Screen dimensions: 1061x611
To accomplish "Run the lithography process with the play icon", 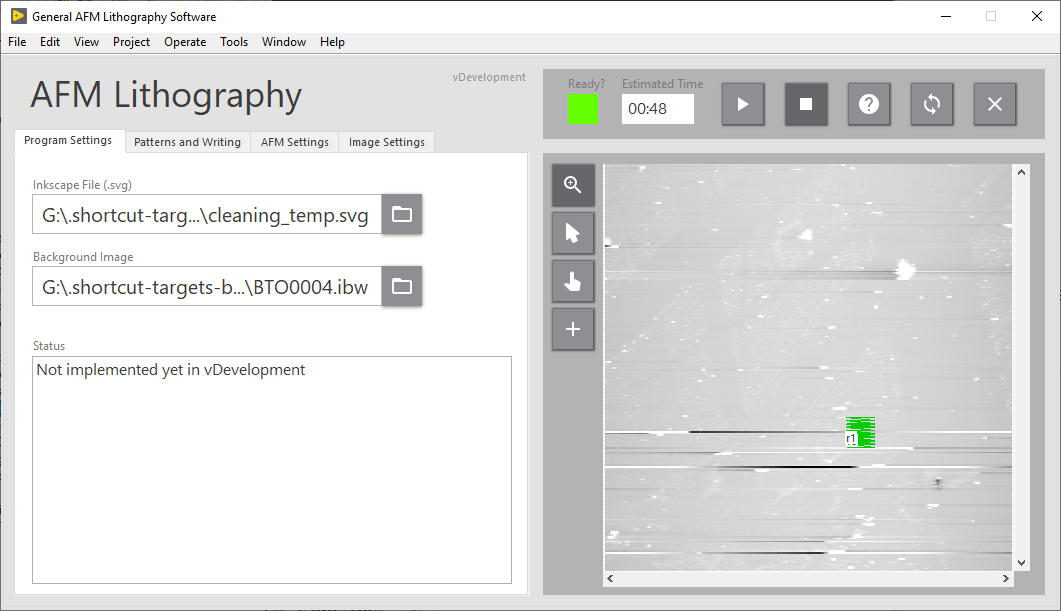I will click(x=743, y=103).
